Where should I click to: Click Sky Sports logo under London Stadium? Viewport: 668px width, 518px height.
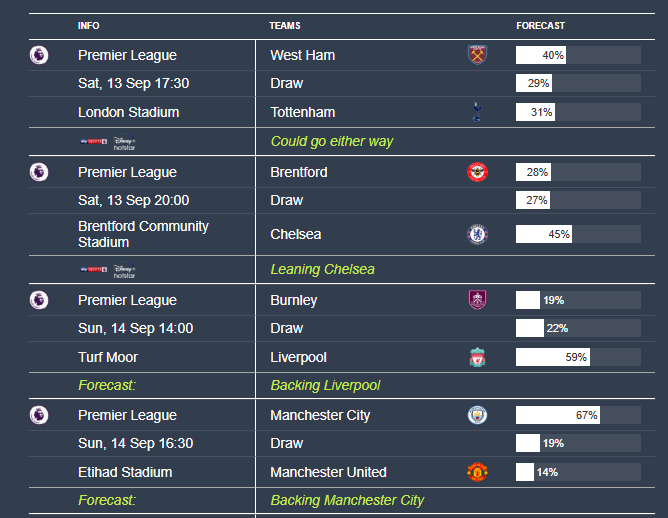point(94,141)
